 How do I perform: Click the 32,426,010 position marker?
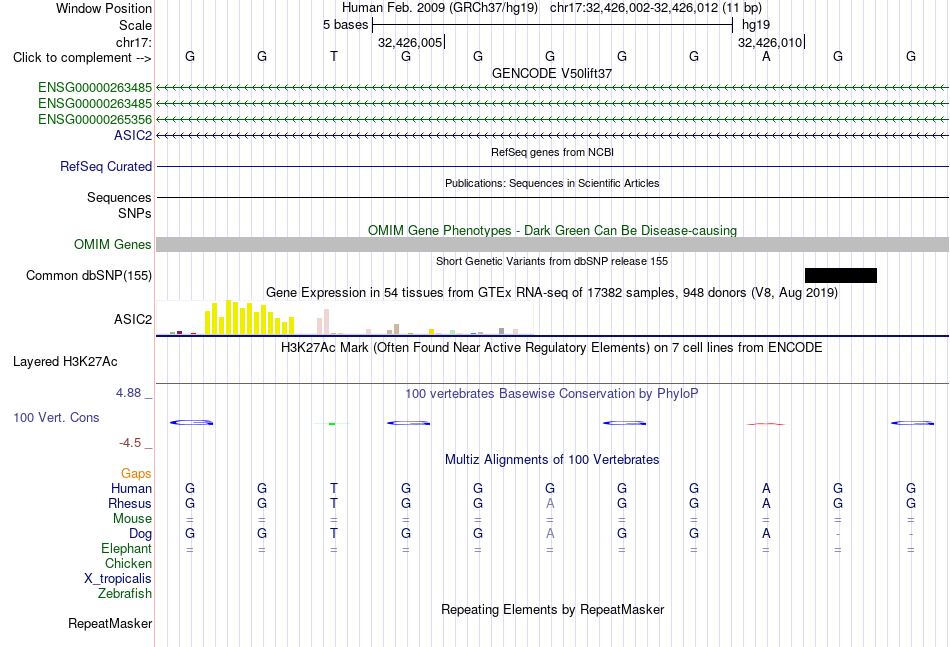pyautogui.click(x=770, y=42)
